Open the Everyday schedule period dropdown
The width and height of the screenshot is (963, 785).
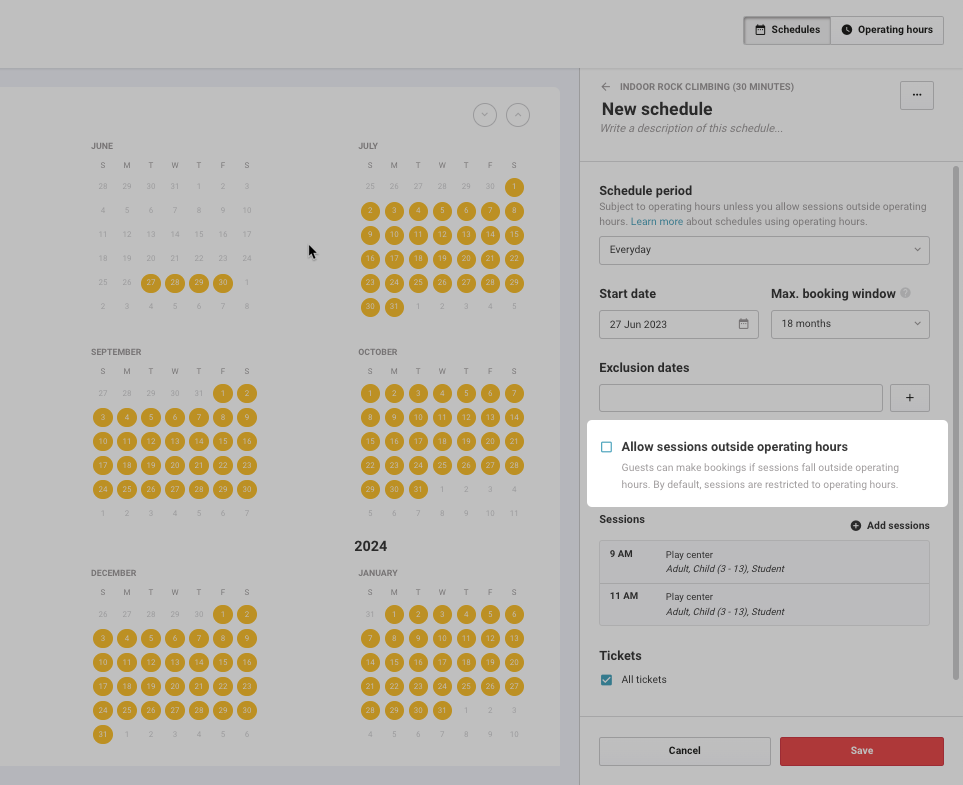(x=764, y=250)
